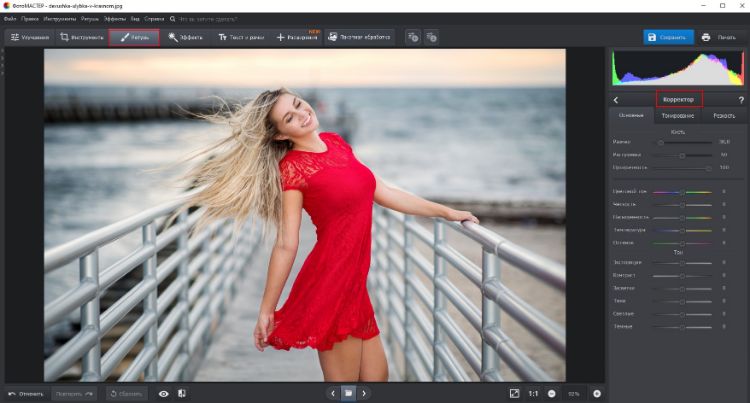Click the Печать (Print) button

pyautogui.click(x=720, y=37)
